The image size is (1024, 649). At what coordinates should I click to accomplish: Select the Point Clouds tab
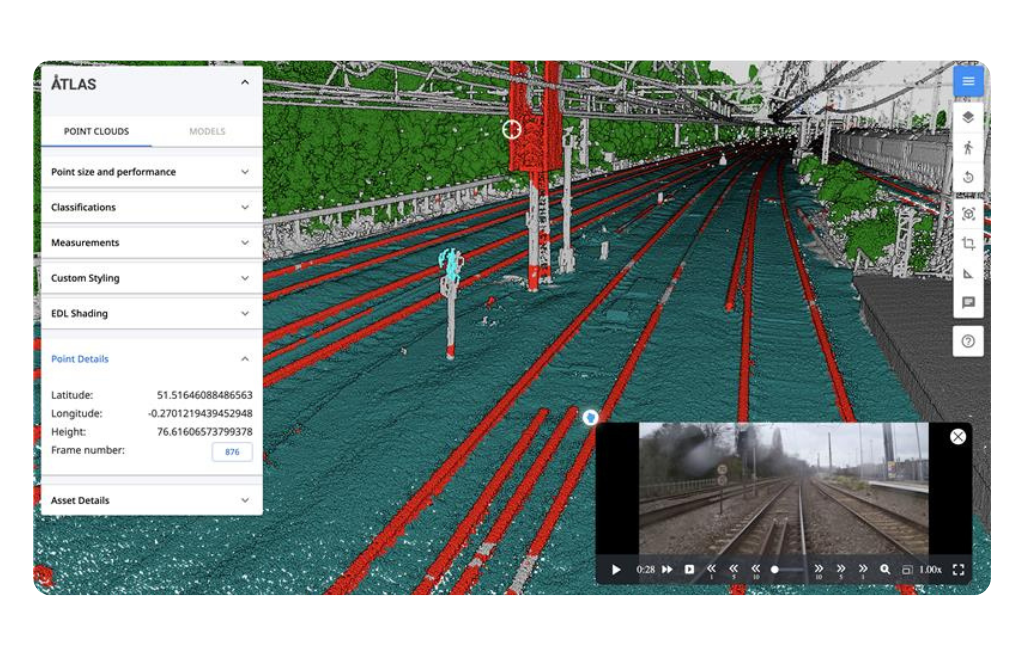click(x=96, y=131)
